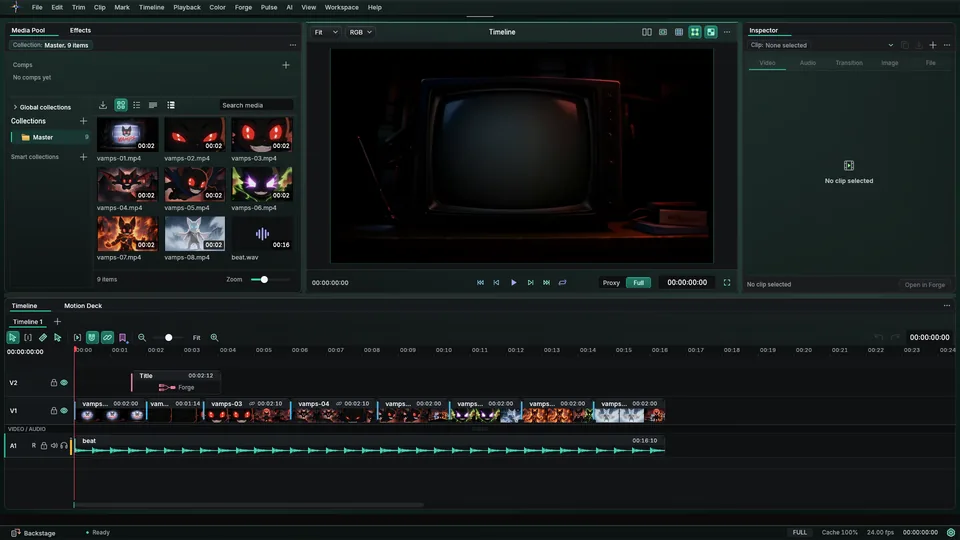Click the purple bookmark marker icon

(x=122, y=337)
